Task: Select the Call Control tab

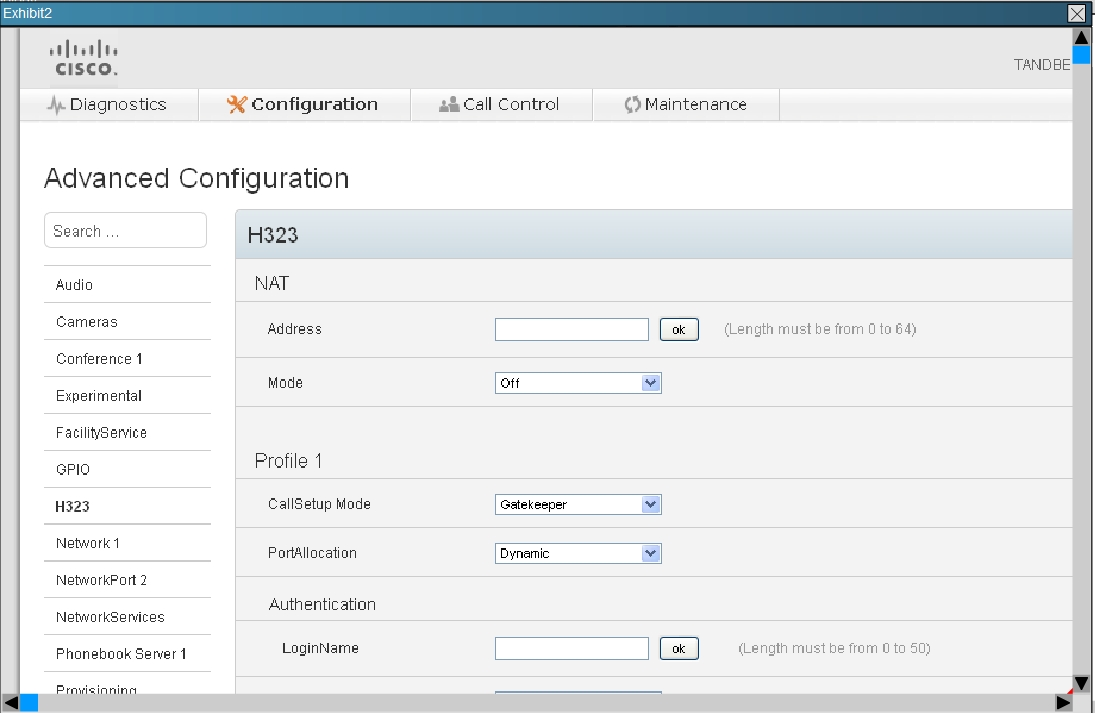Action: pyautogui.click(x=500, y=105)
